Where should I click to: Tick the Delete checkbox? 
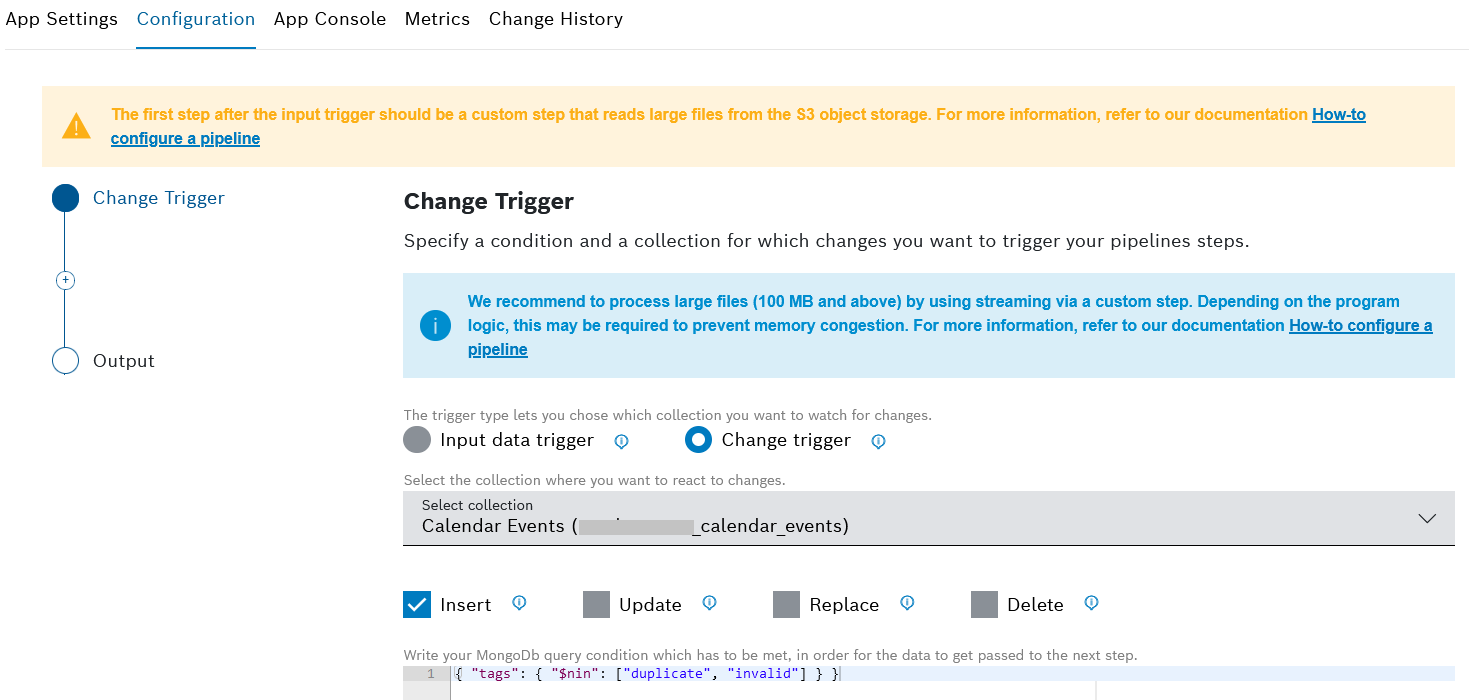984,604
